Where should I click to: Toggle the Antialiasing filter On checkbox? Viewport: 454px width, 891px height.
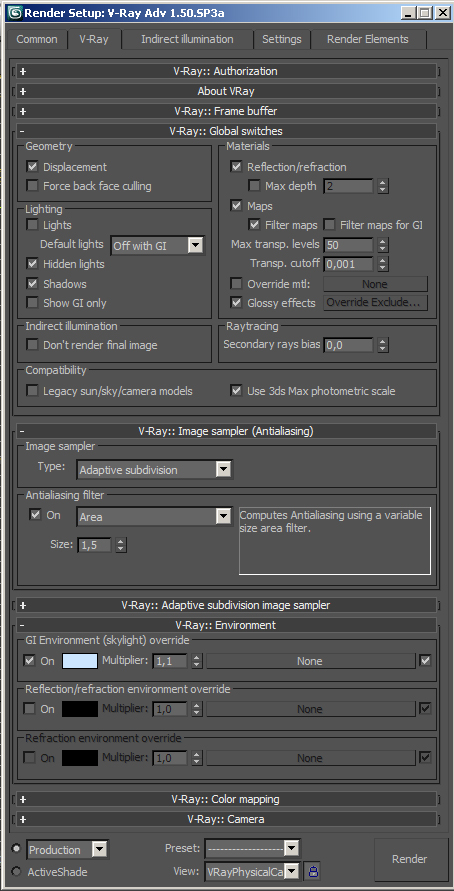click(x=35, y=515)
